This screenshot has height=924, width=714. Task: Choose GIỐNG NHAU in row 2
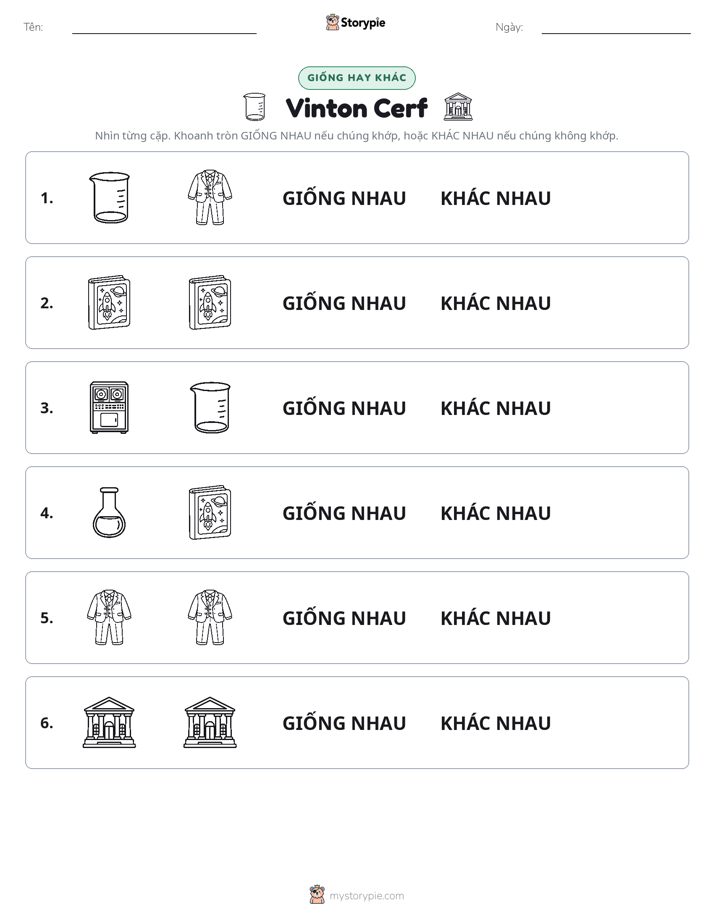(x=344, y=302)
